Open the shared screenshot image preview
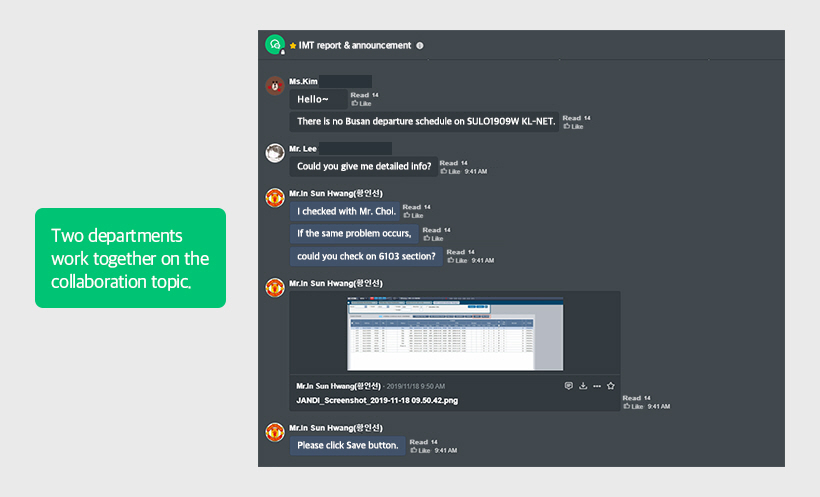 coord(455,334)
